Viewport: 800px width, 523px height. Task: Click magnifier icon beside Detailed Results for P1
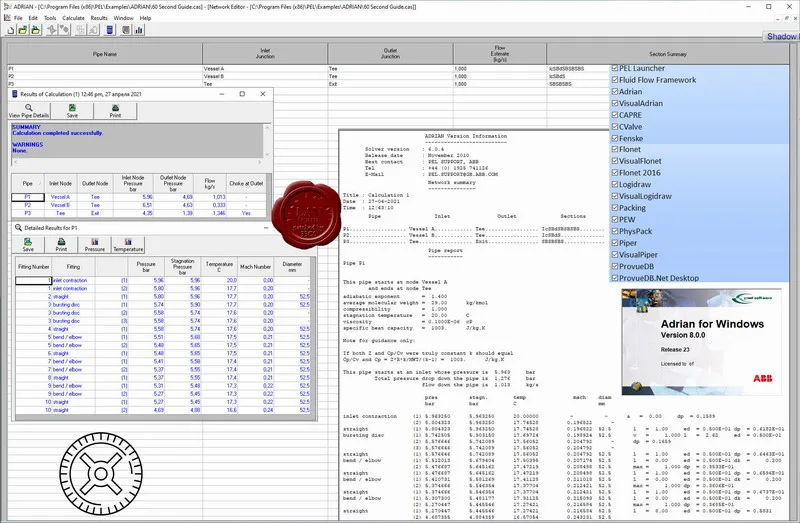pyautogui.click(x=18, y=228)
